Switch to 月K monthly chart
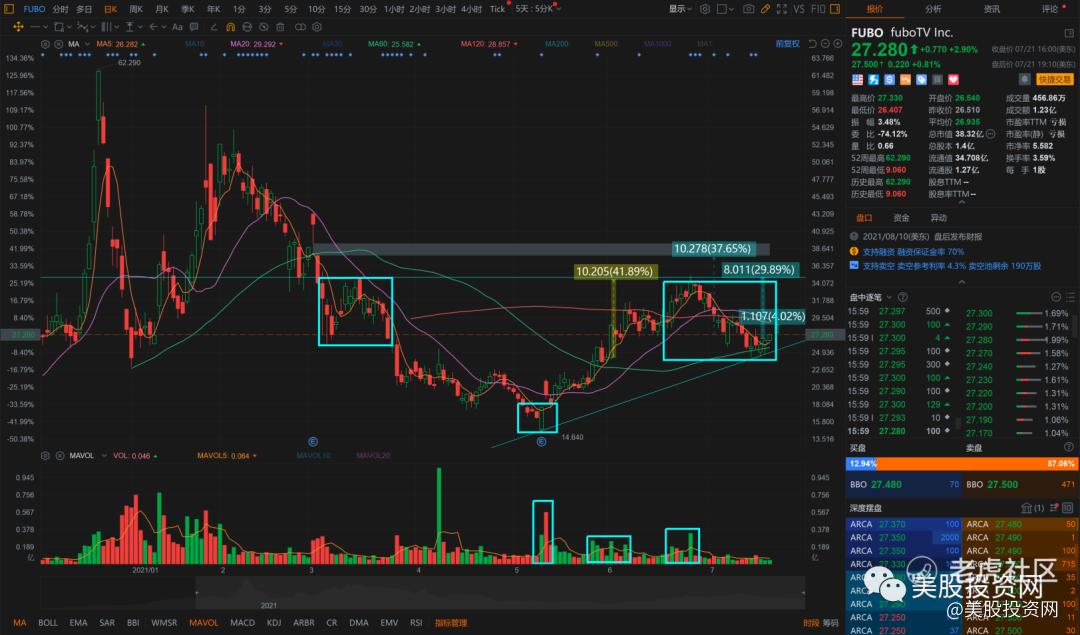This screenshot has height=635, width=1080. [161, 9]
